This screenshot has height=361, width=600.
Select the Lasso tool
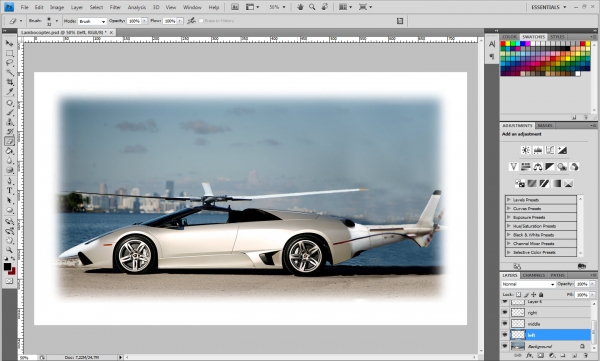9,63
